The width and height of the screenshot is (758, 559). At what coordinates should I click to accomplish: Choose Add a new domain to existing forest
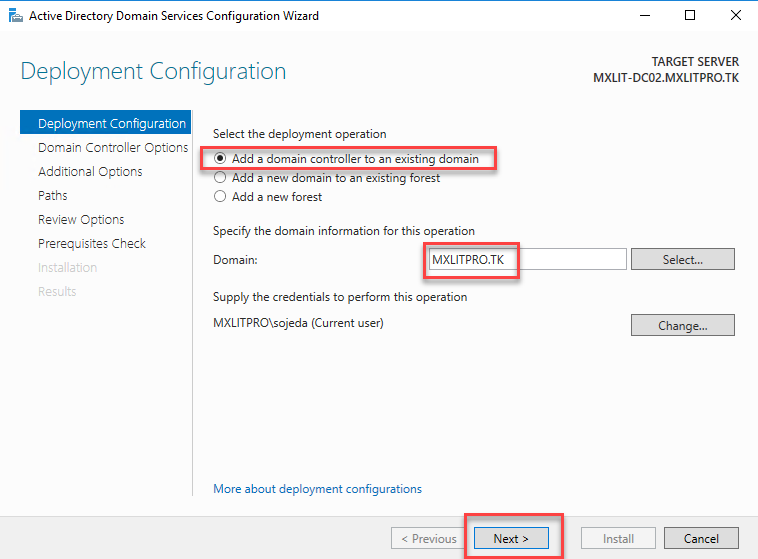coord(220,178)
